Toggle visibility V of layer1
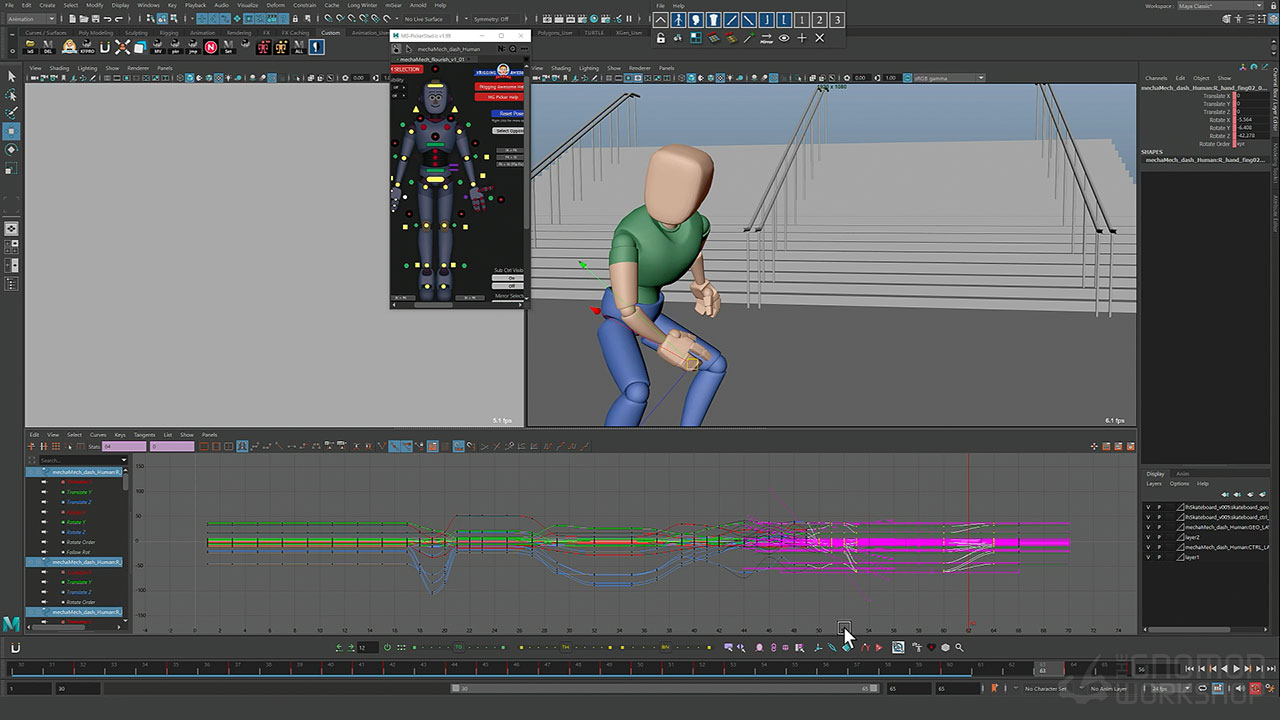This screenshot has height=720, width=1280. coord(1148,557)
